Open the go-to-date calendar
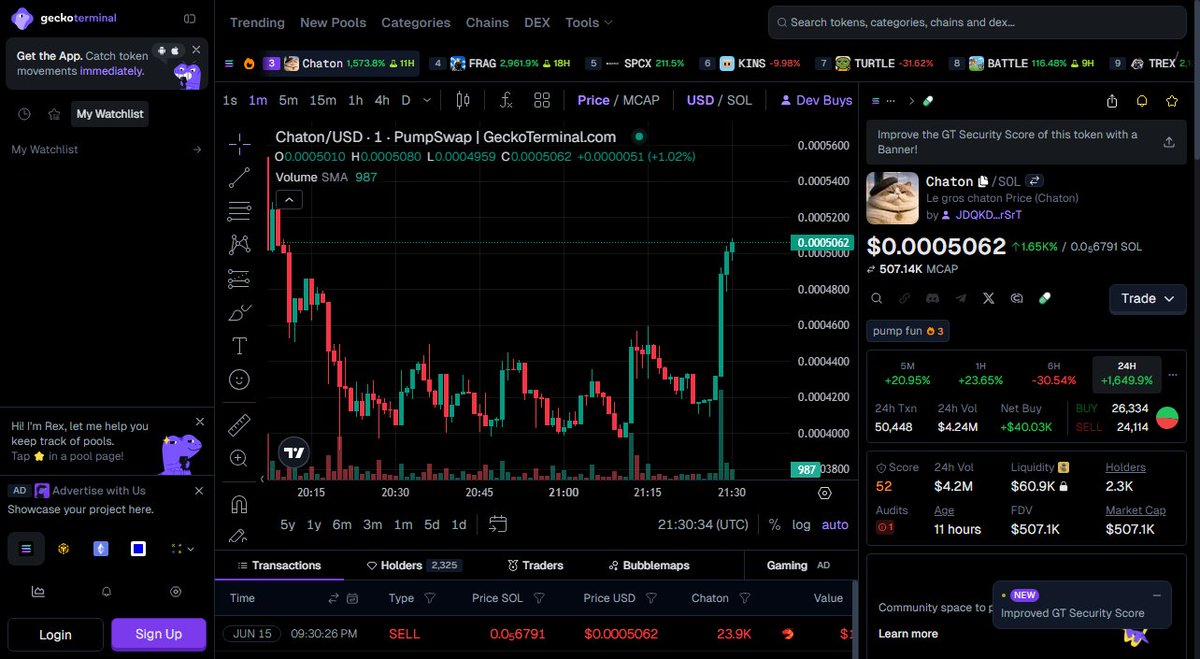 click(x=498, y=524)
